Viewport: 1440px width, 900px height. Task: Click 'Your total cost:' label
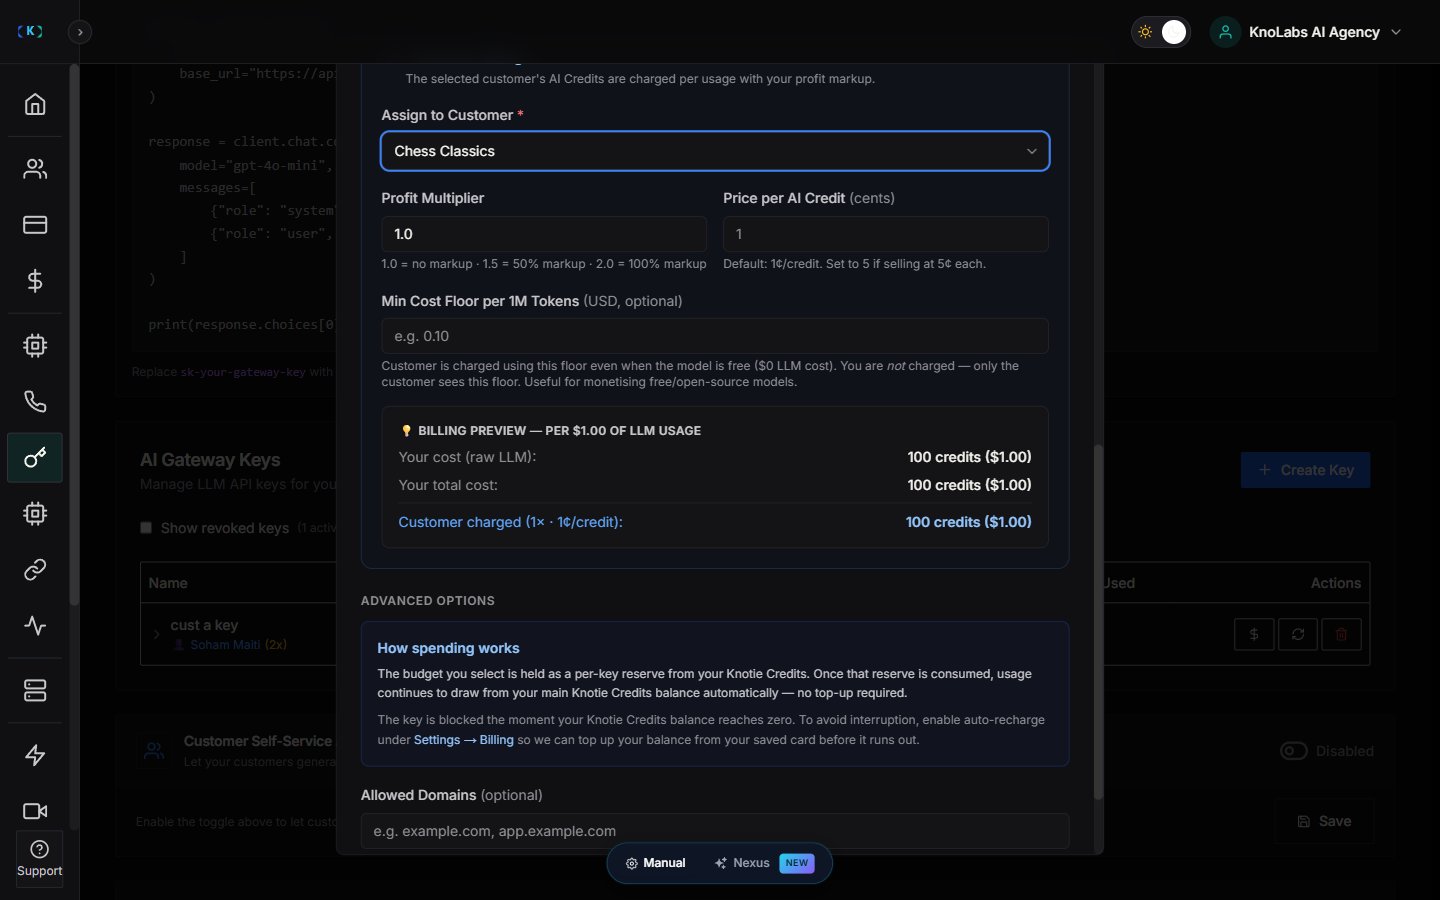(x=448, y=485)
